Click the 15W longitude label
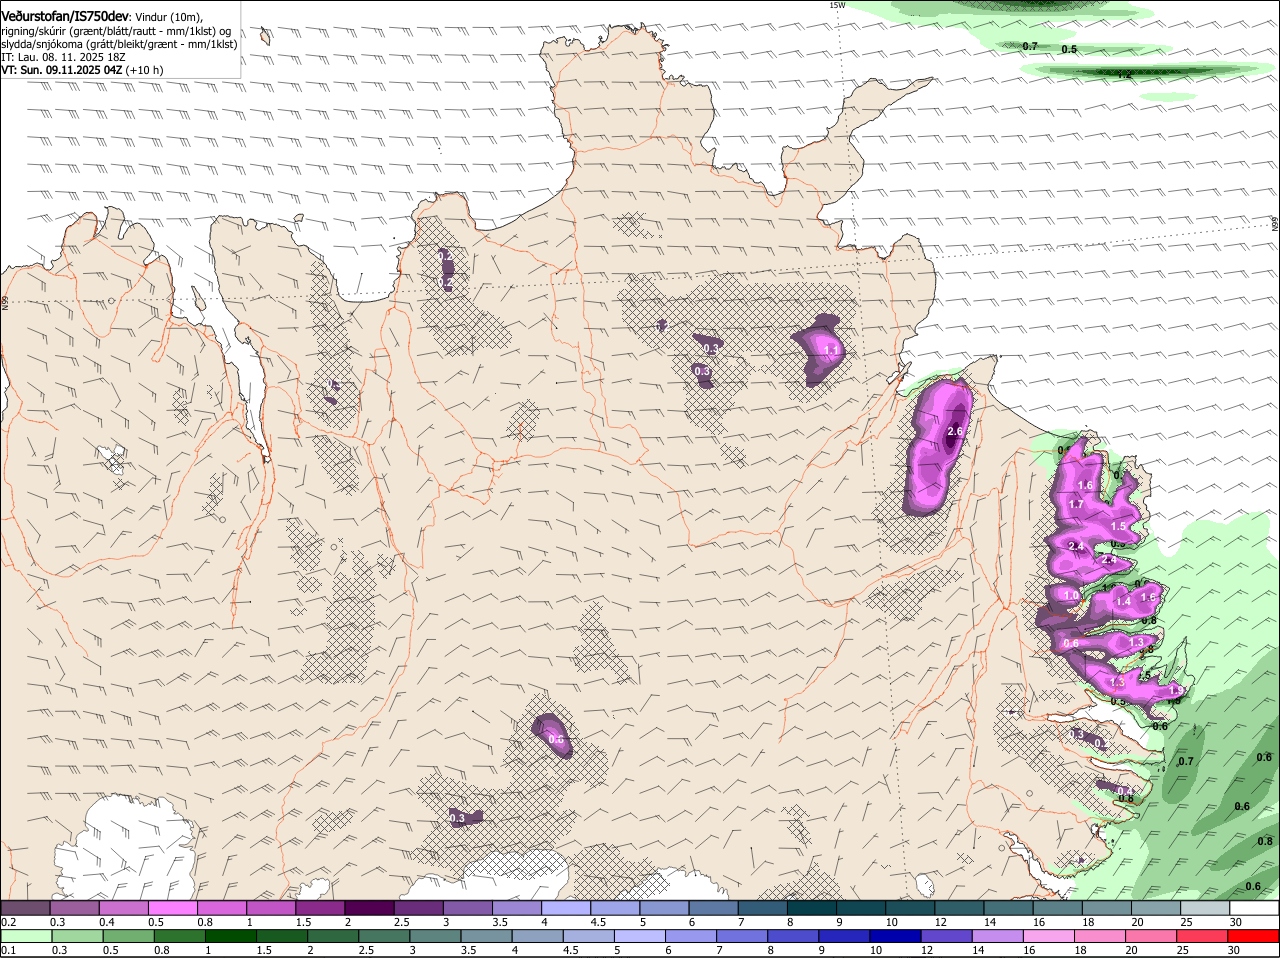Image resolution: width=1280 pixels, height=958 pixels. [x=837, y=5]
